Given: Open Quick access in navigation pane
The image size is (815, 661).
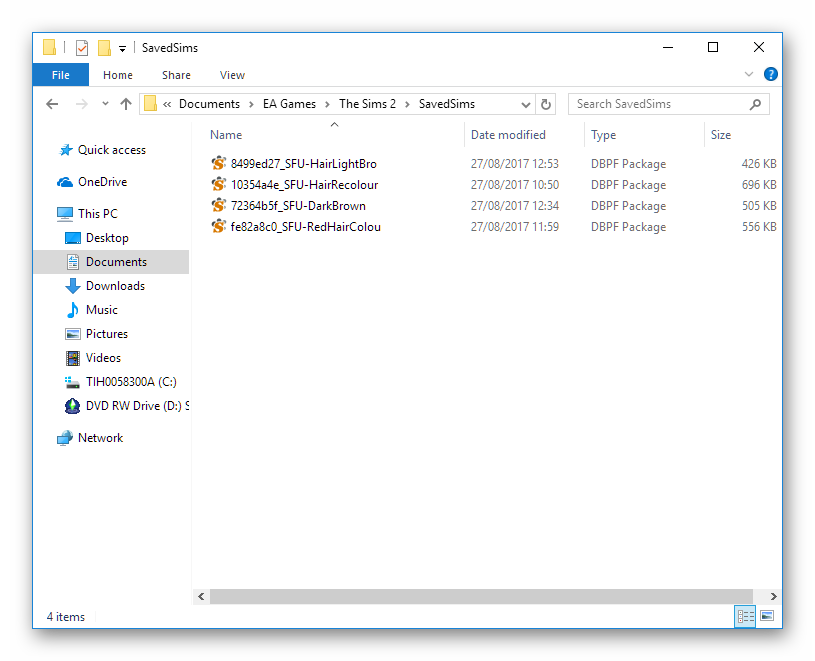Looking at the screenshot, I should pos(111,150).
